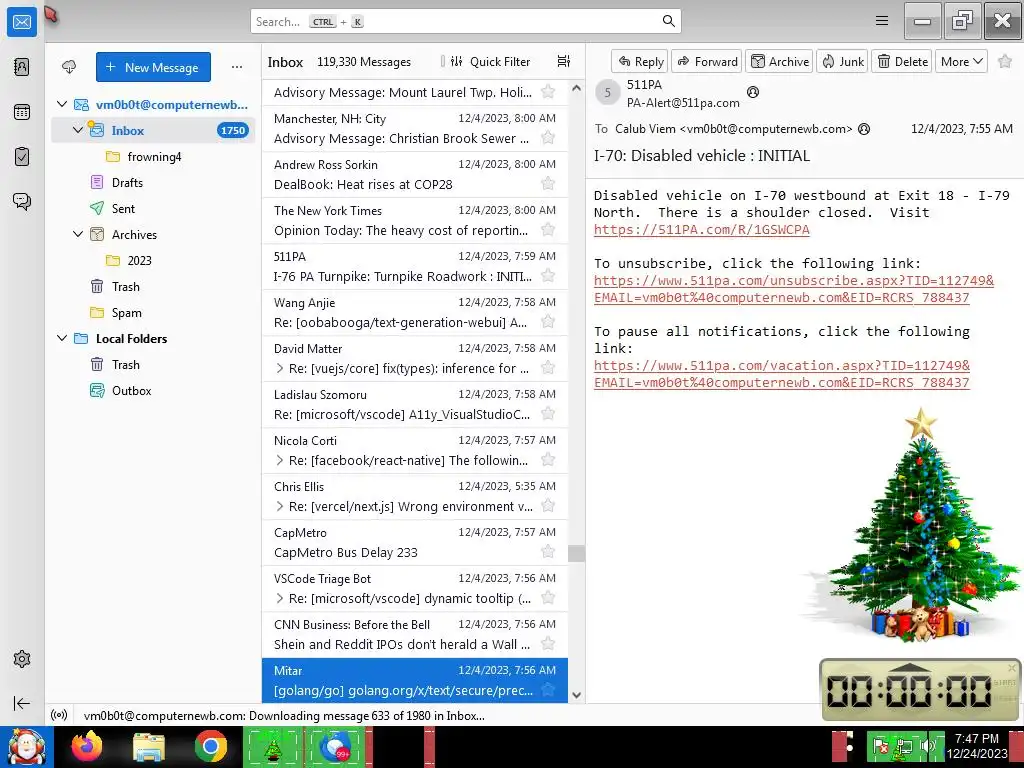Viewport: 1024px width, 768px height.
Task: Click scroll down arrow in message list
Action: point(576,695)
